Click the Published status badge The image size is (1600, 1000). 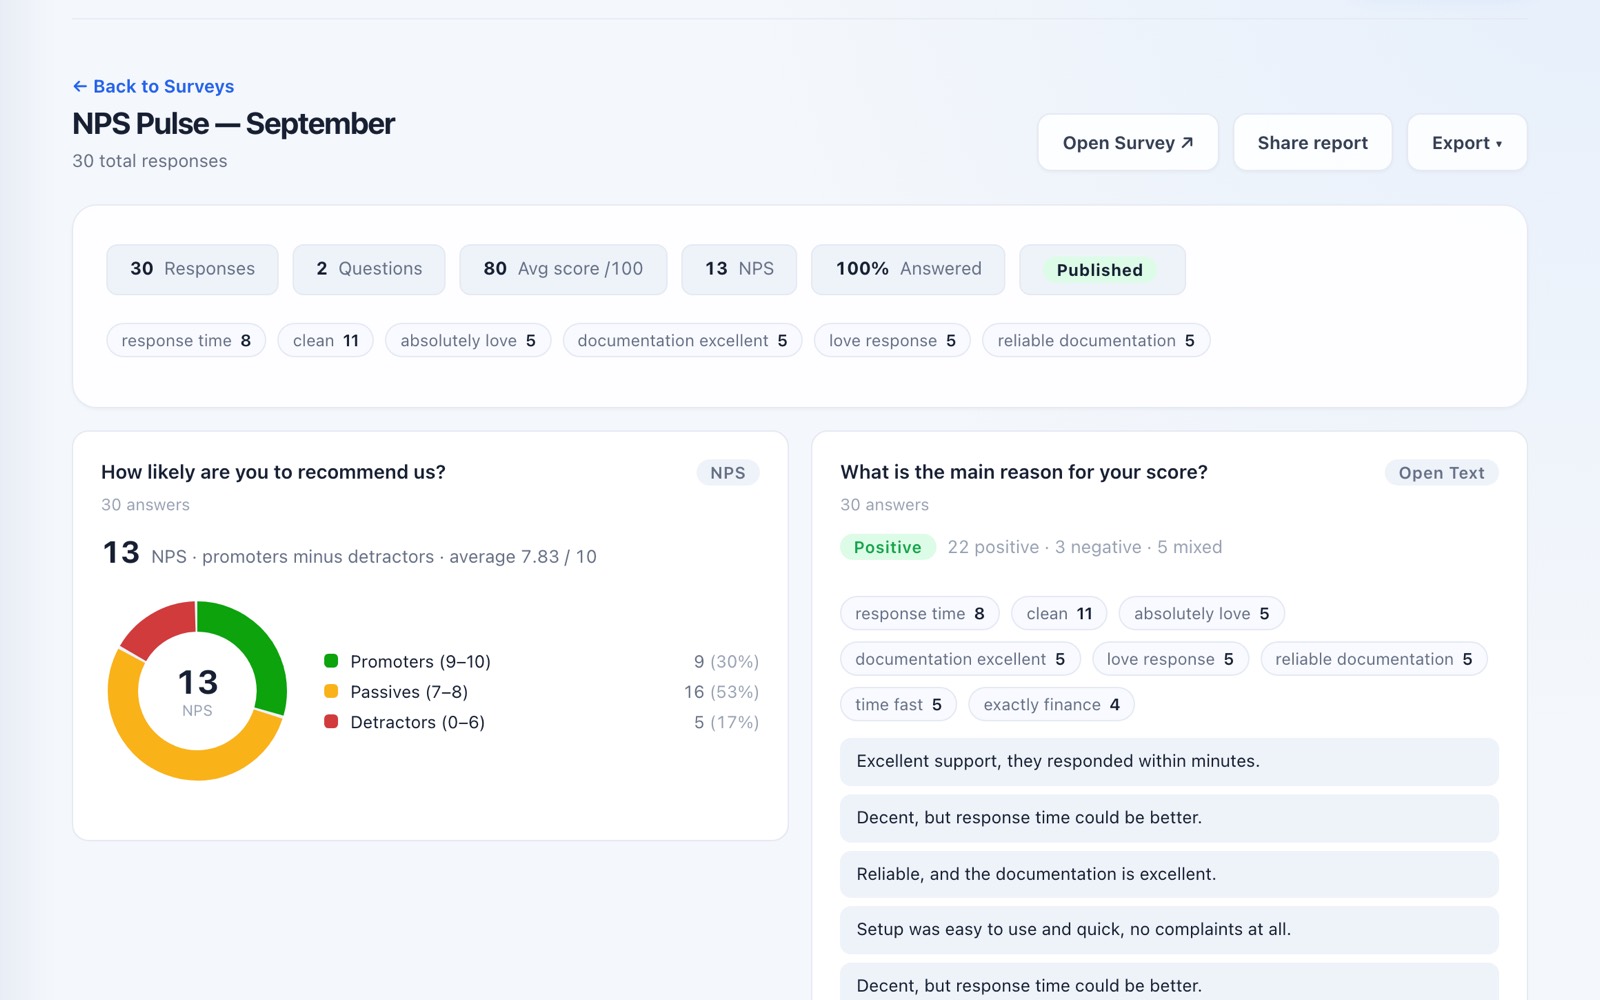point(1099,270)
